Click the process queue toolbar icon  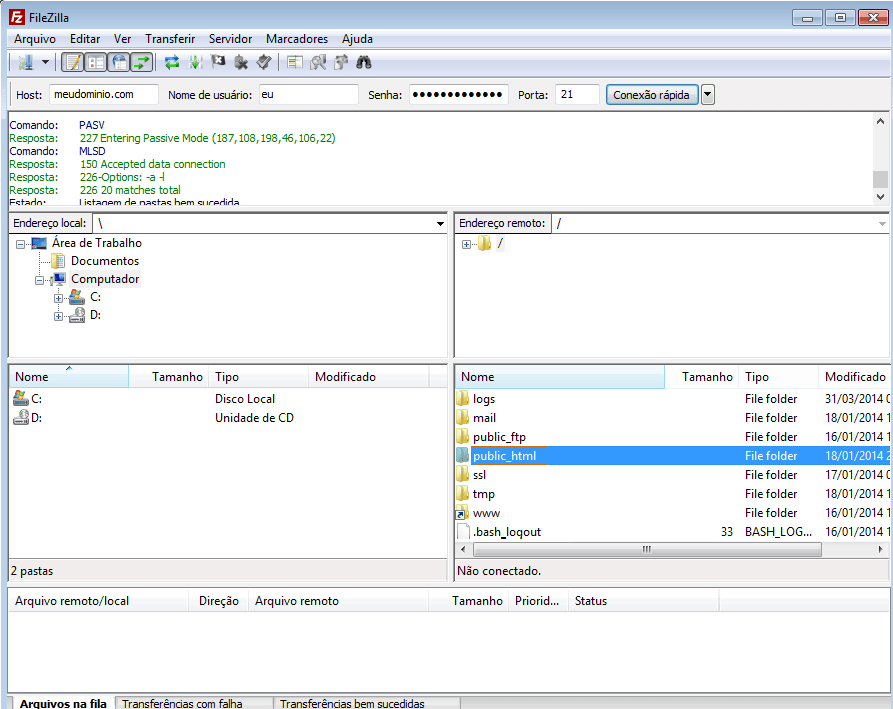(x=195, y=62)
